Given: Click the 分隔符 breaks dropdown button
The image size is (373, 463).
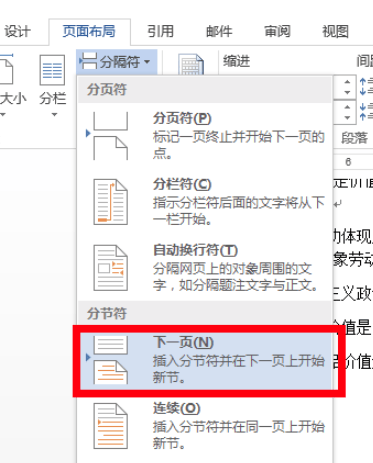Looking at the screenshot, I should point(116,62).
